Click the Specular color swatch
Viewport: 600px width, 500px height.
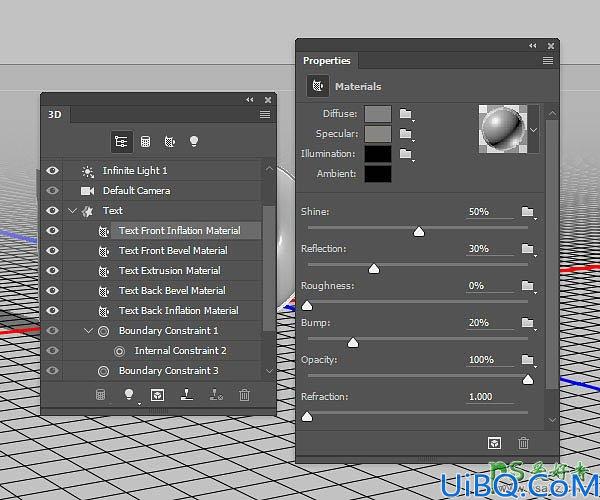point(378,134)
